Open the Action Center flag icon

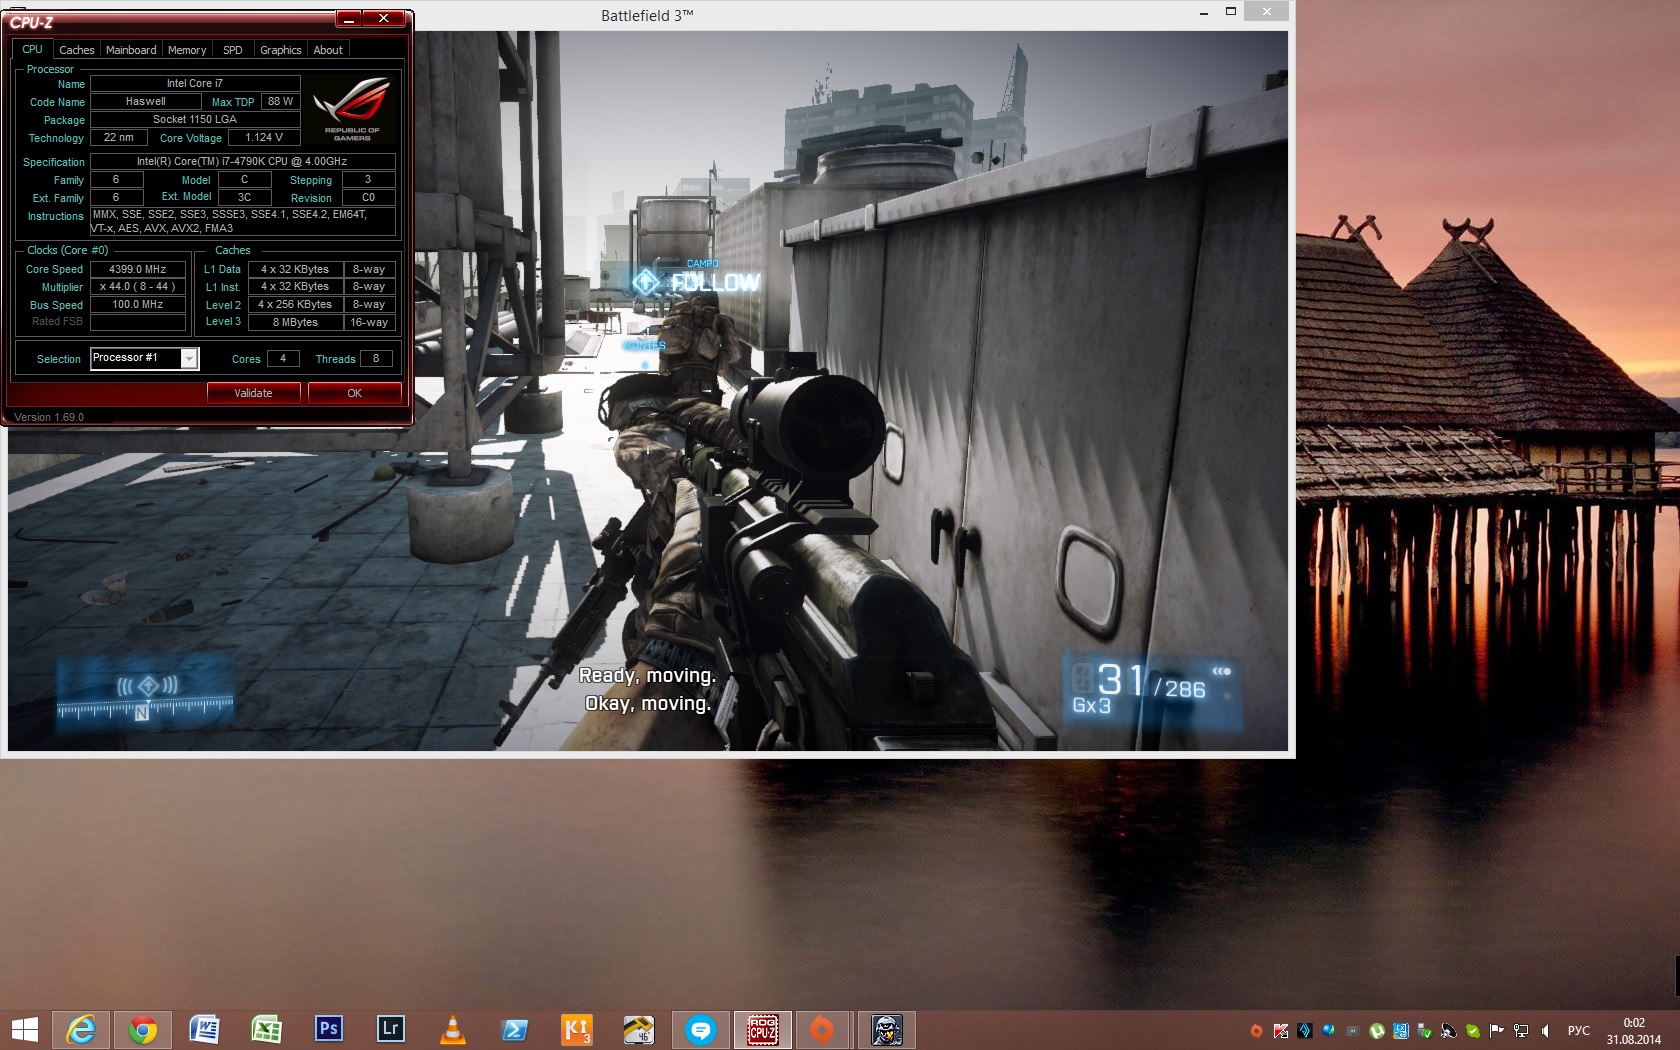coord(1497,1031)
